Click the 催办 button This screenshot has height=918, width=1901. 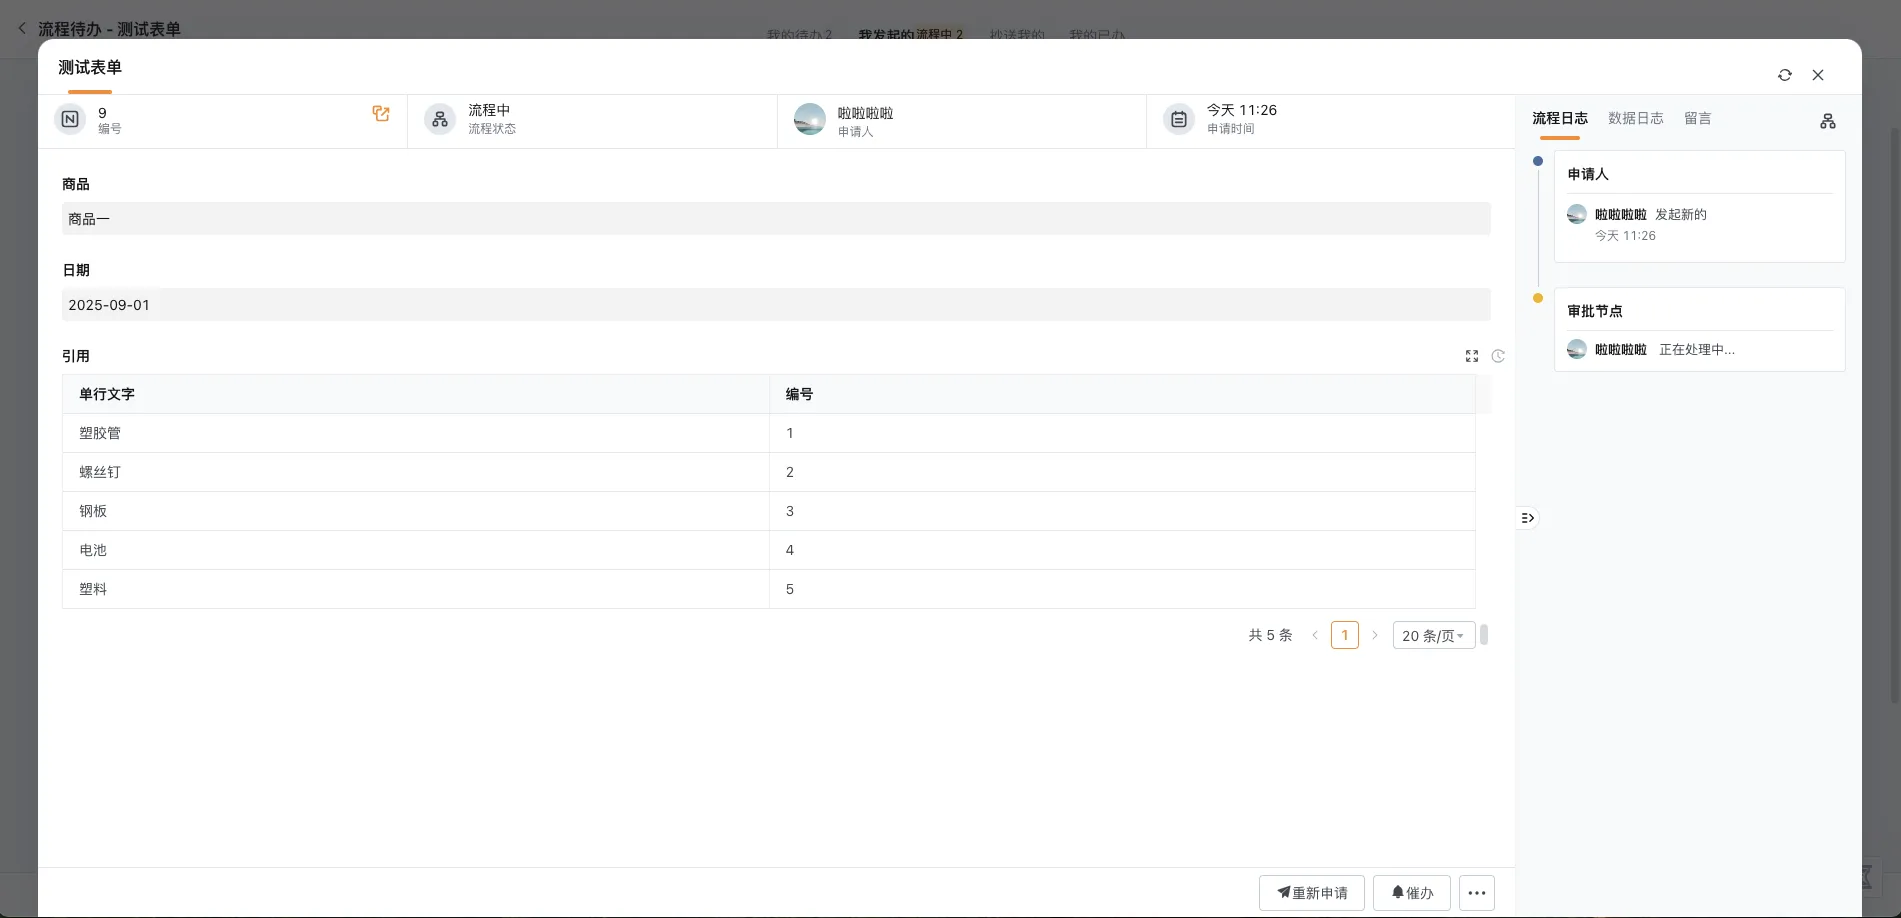click(x=1412, y=893)
